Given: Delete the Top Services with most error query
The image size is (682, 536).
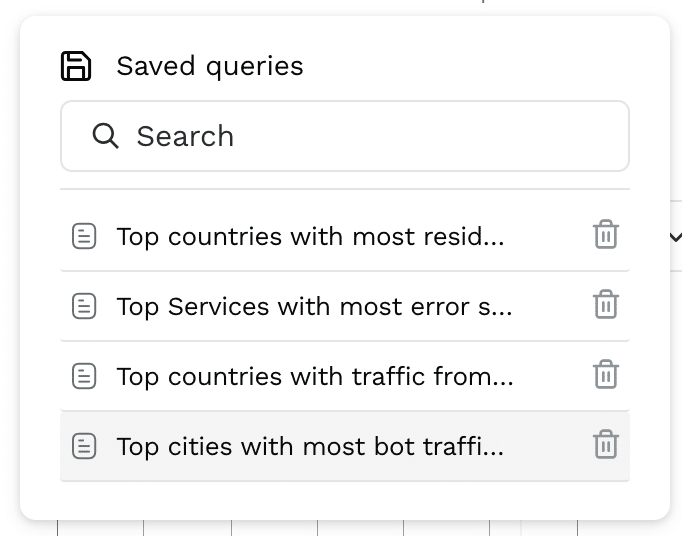Looking at the screenshot, I should point(605,305).
